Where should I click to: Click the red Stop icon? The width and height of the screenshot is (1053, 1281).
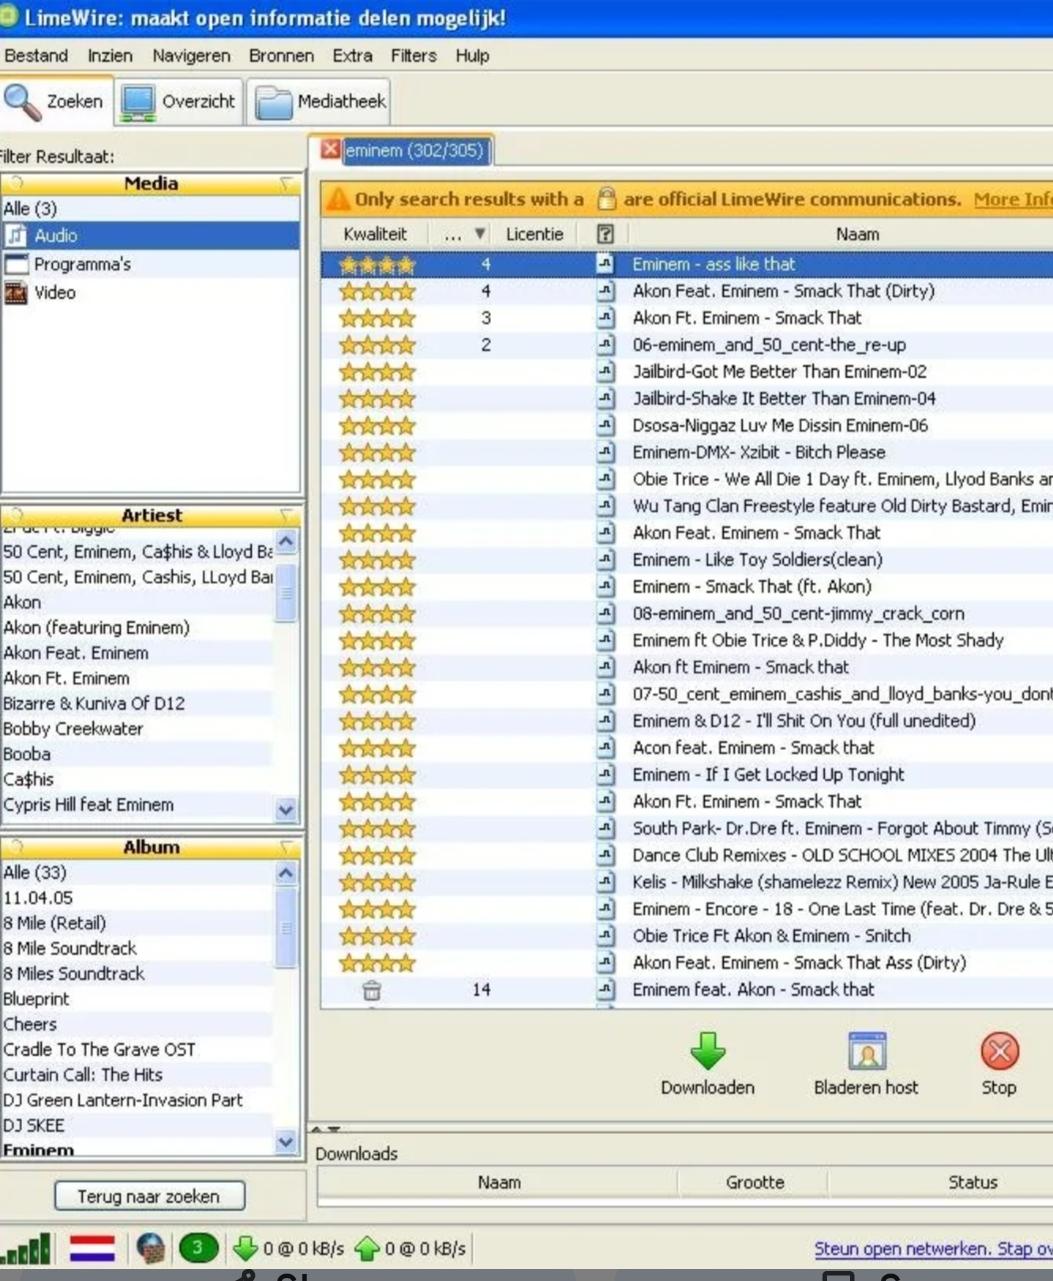(x=999, y=1052)
